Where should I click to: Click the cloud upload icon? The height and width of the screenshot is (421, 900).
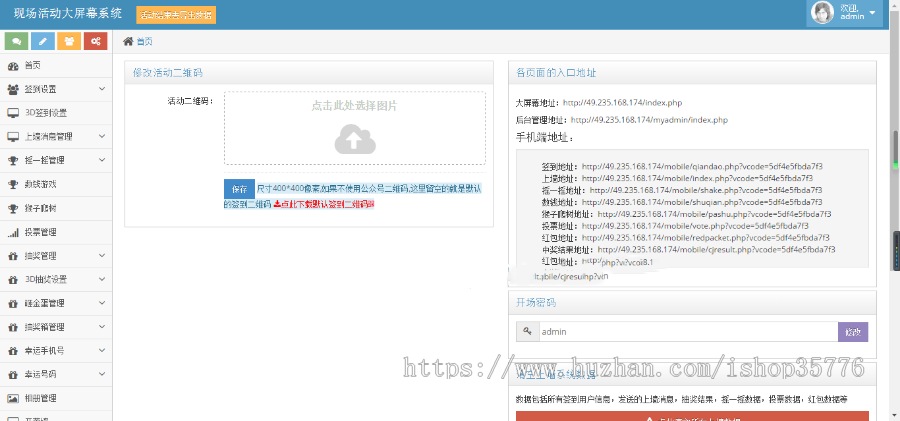click(x=354, y=139)
